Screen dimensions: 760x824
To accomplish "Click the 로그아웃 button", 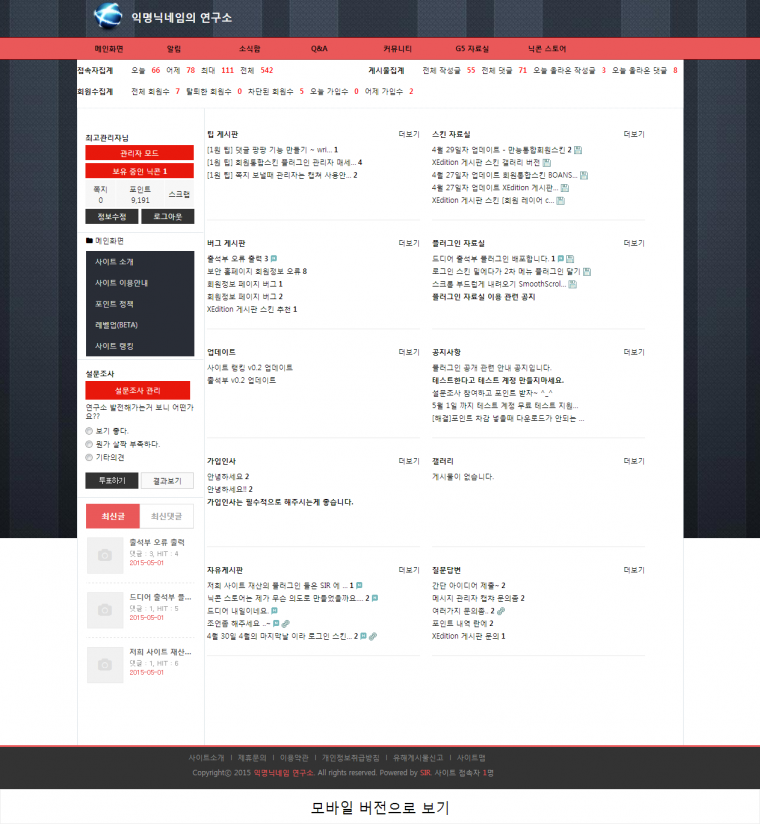I will pyautogui.click(x=168, y=217).
